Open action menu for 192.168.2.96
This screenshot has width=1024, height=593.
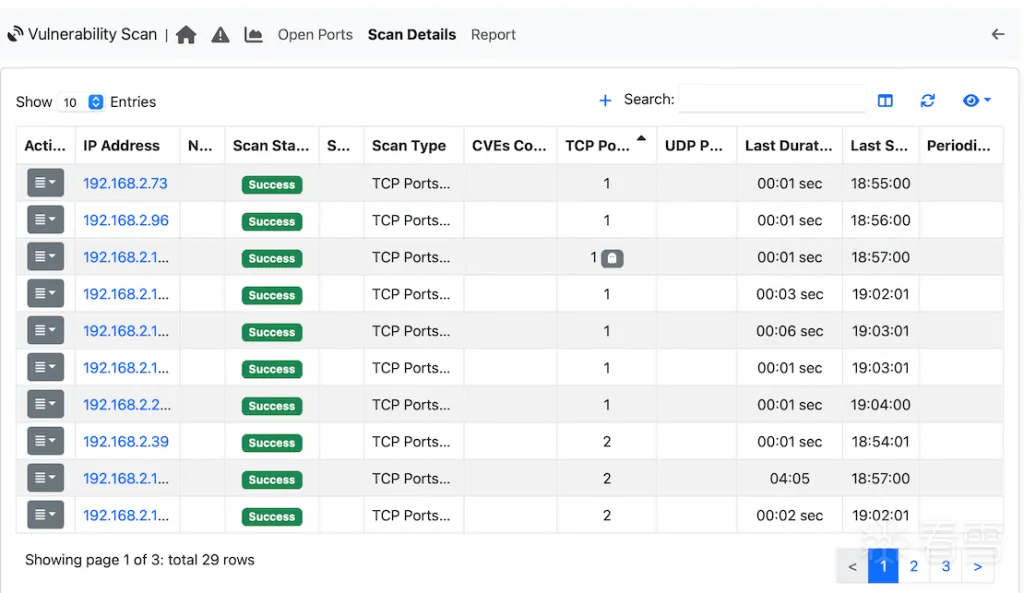pyautogui.click(x=45, y=219)
